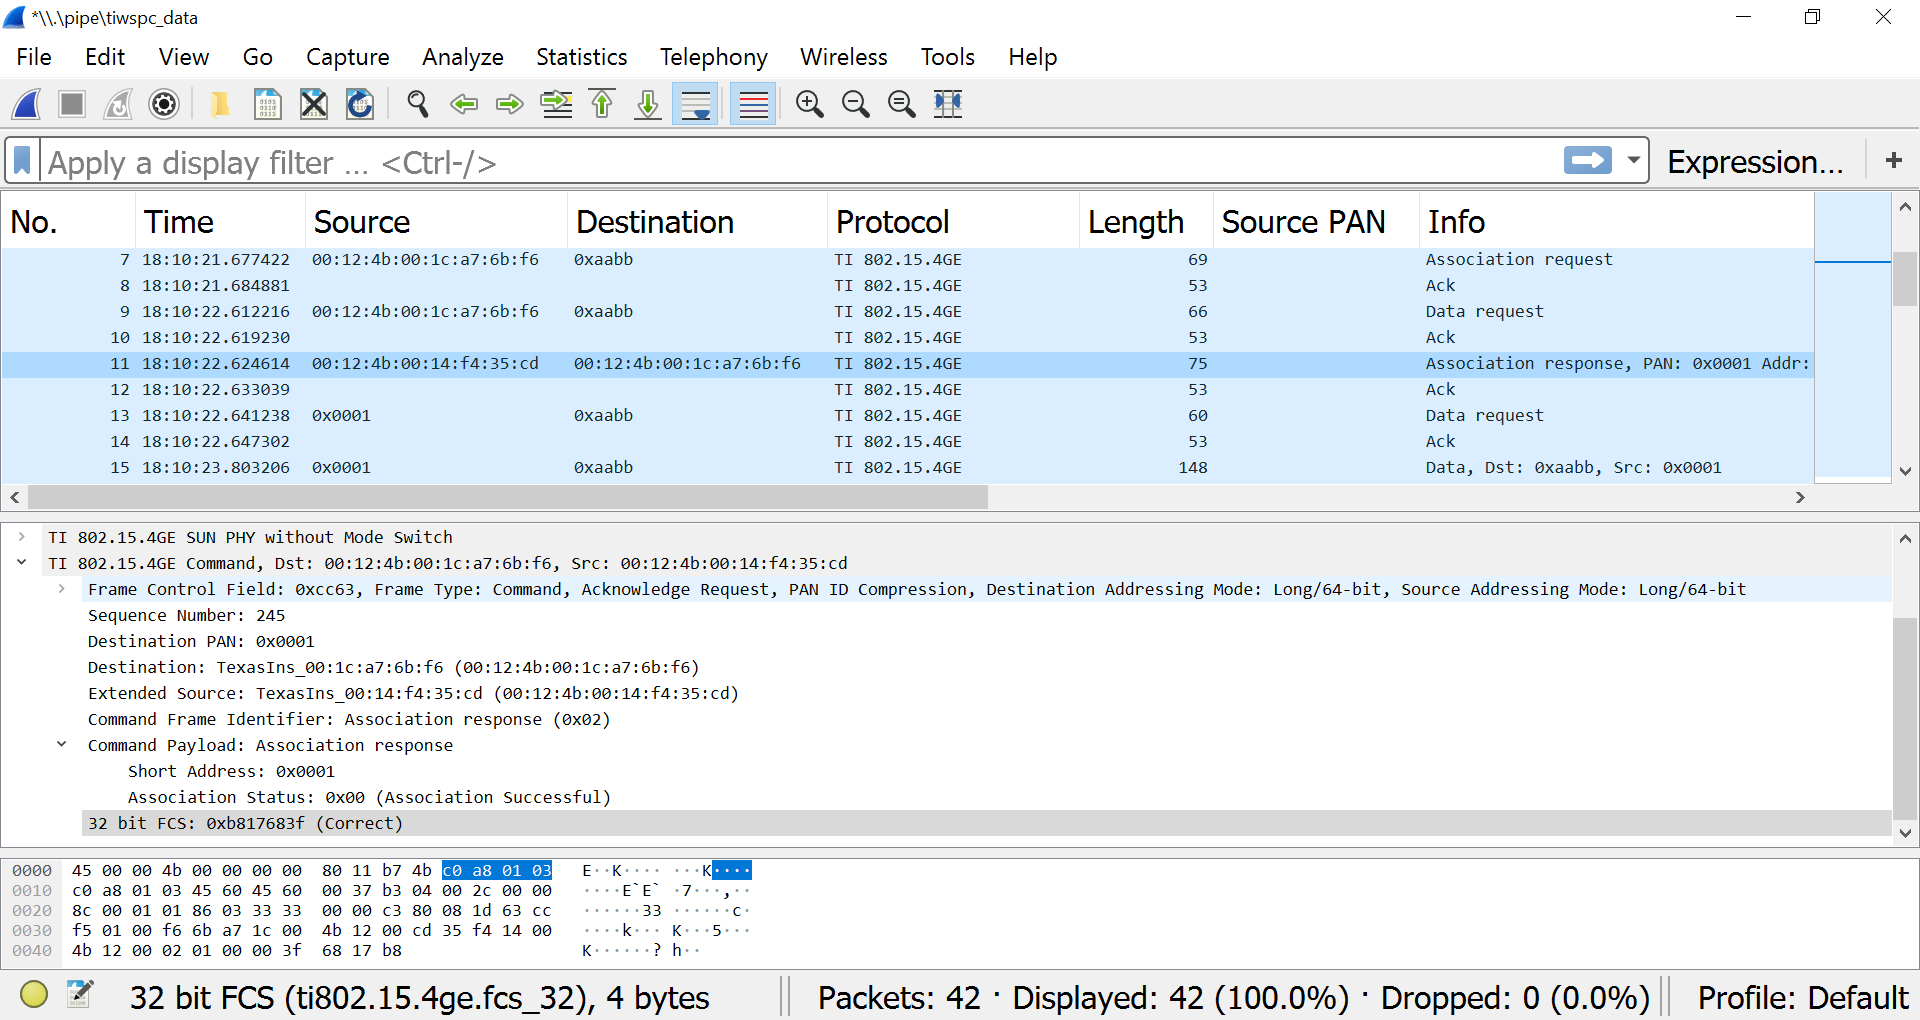Click the resize columns icon

click(x=947, y=104)
